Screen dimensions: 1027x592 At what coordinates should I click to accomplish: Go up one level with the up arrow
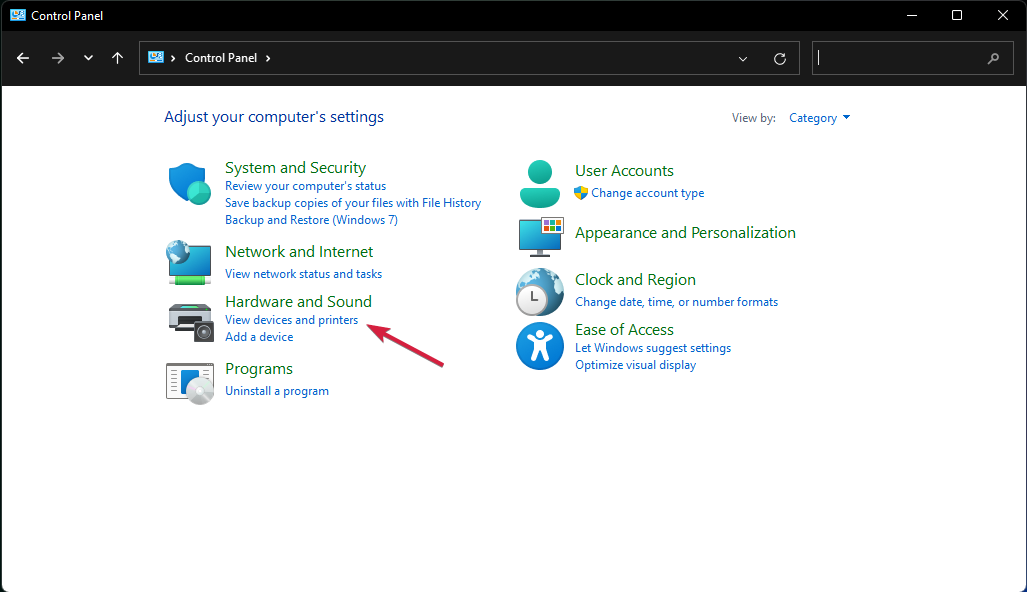[117, 58]
